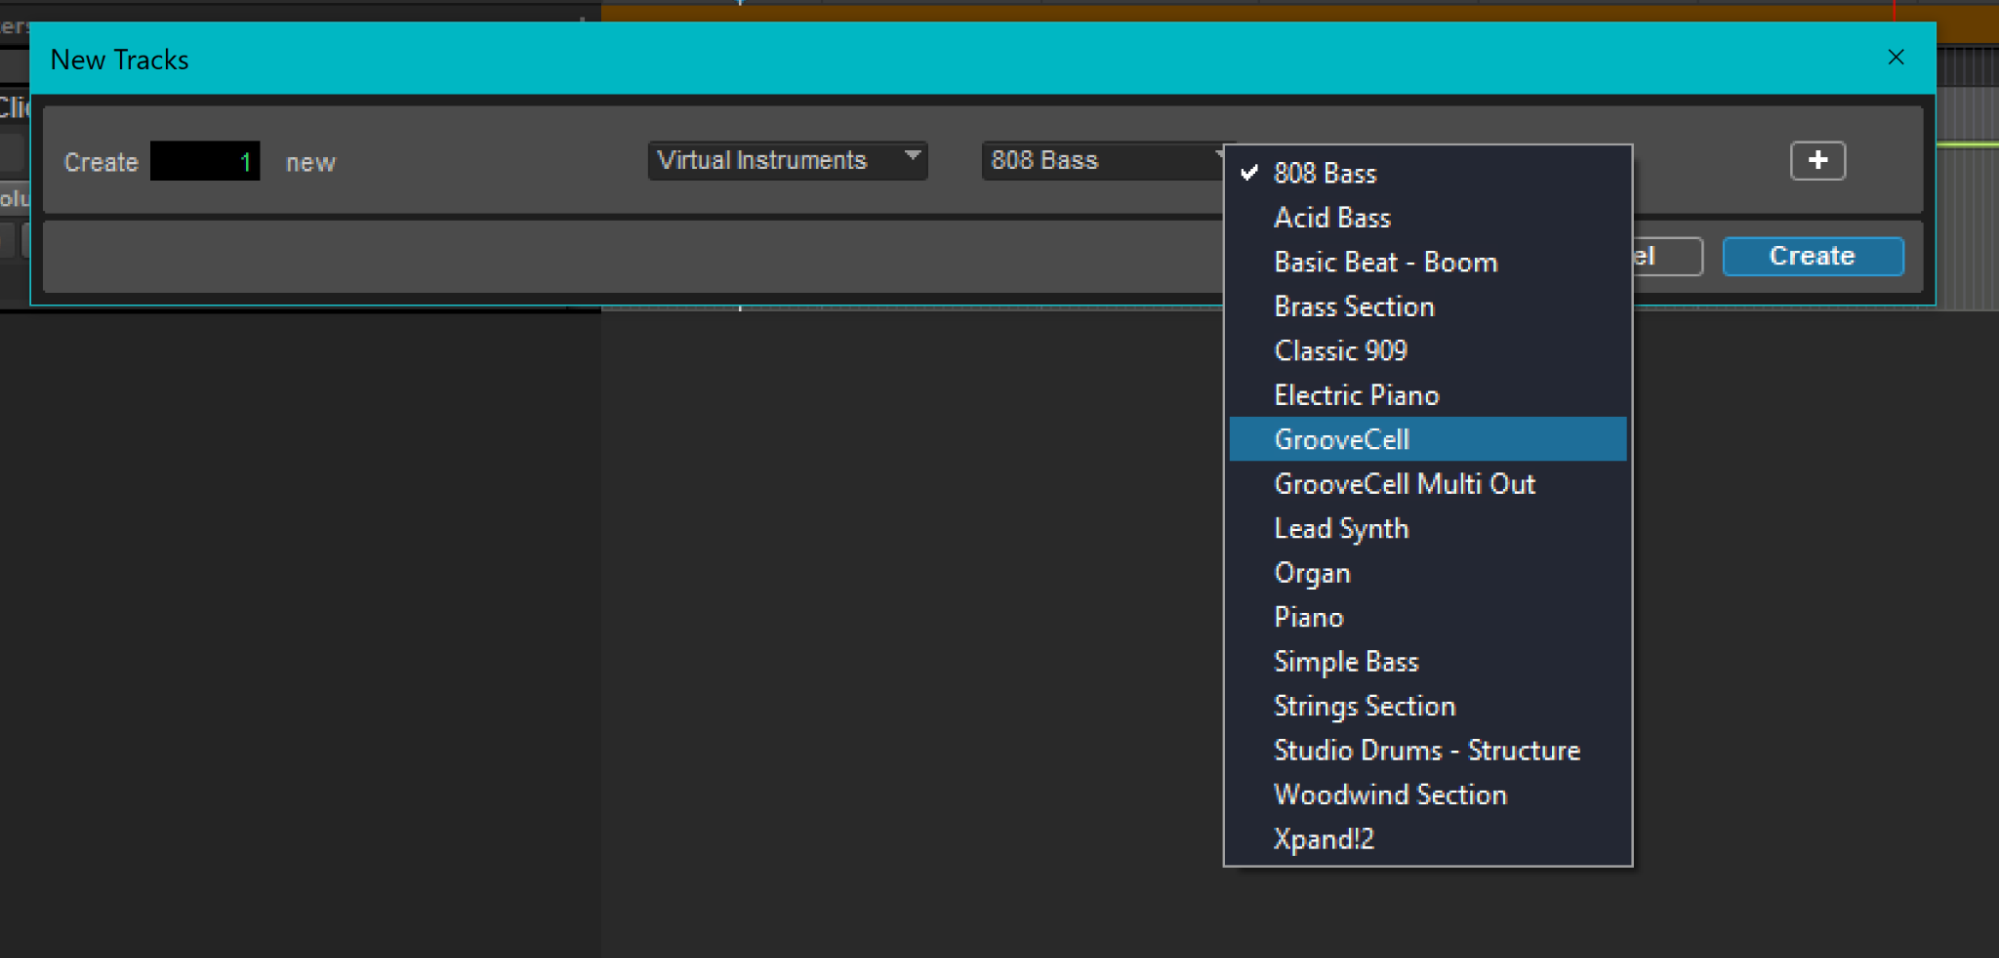1999x958 pixels.
Task: Select Simple Bass from the list
Action: pyautogui.click(x=1345, y=662)
